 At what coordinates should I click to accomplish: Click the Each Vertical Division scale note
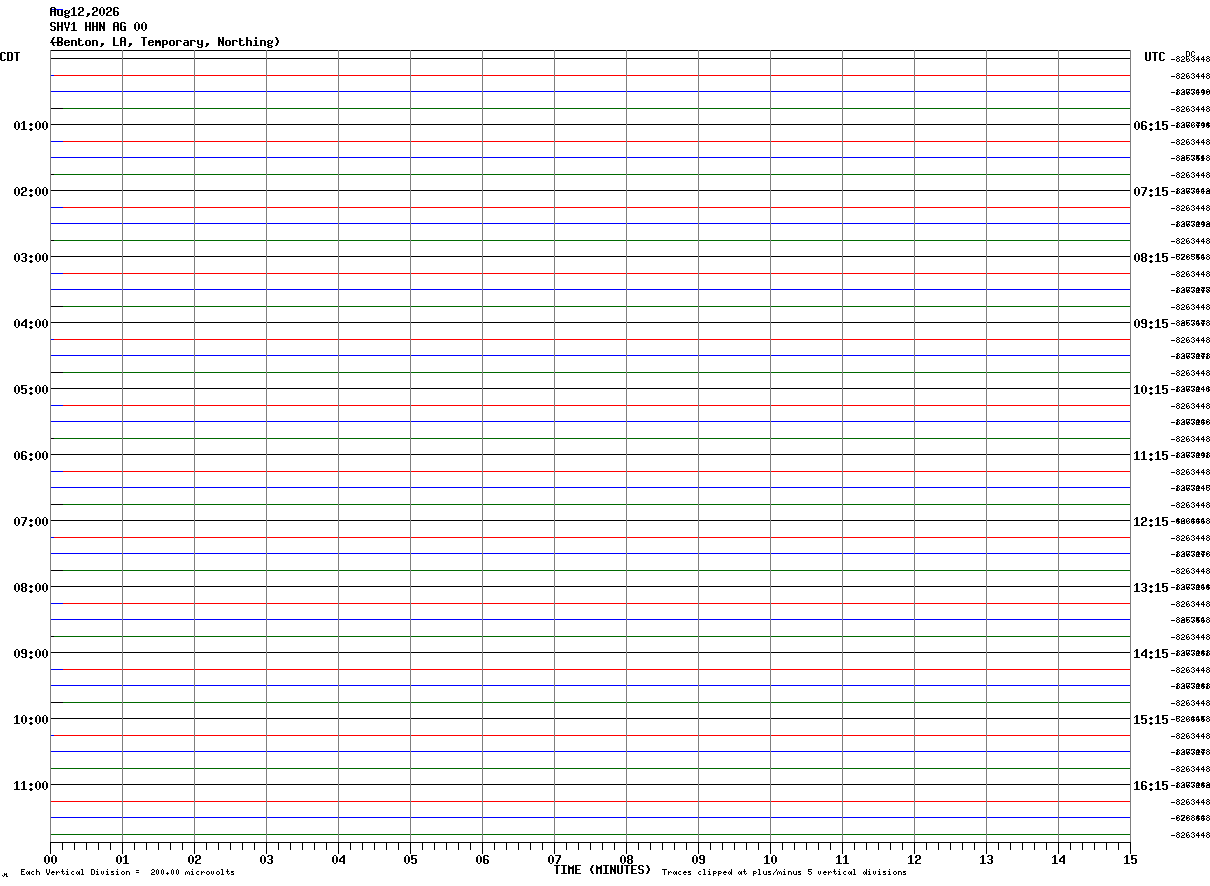[127, 872]
